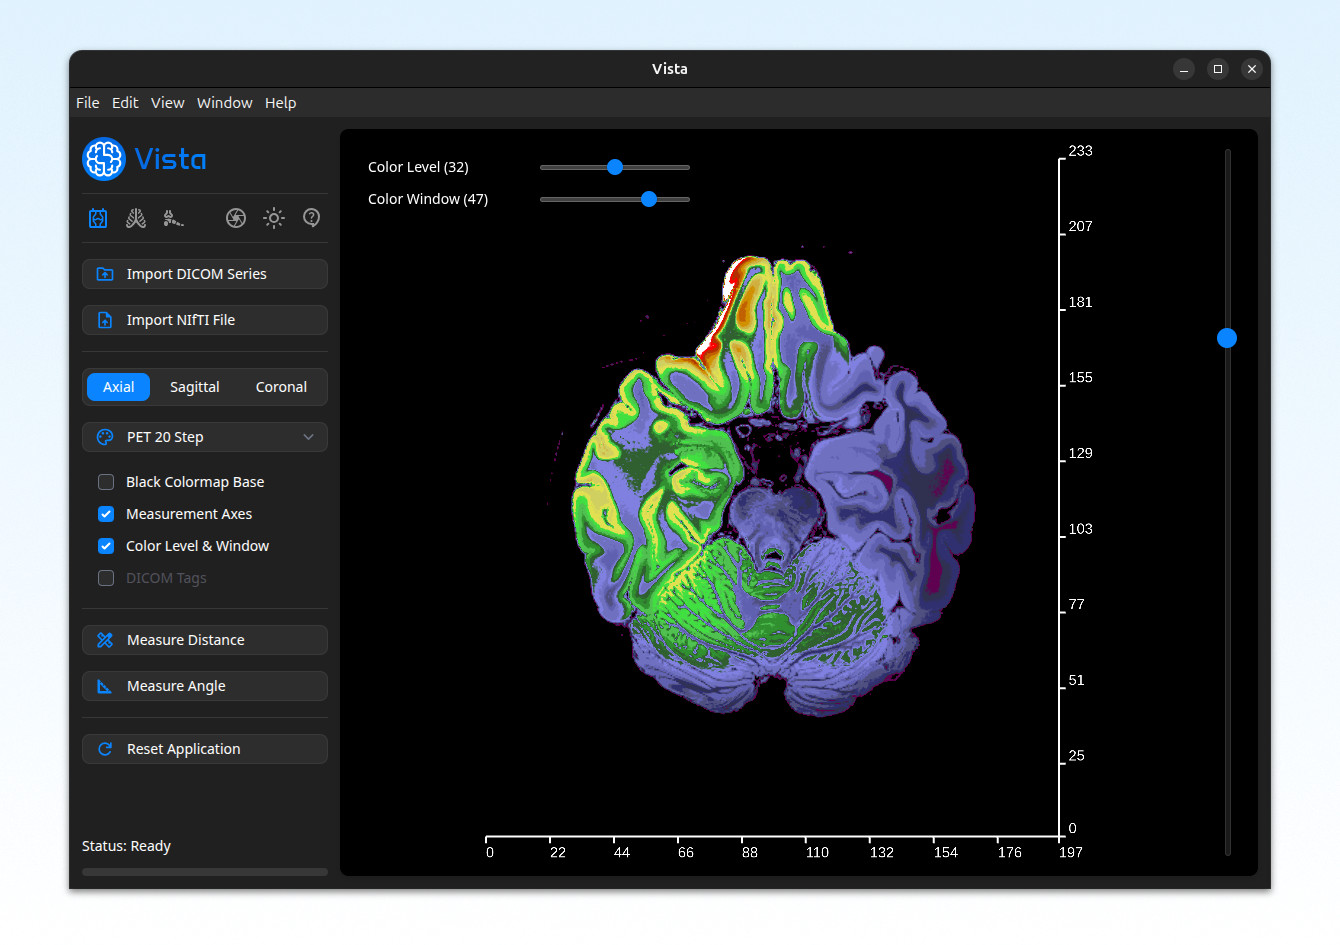The width and height of the screenshot is (1340, 945).
Task: Enable the Black Colormap Base checkbox
Action: click(x=106, y=482)
